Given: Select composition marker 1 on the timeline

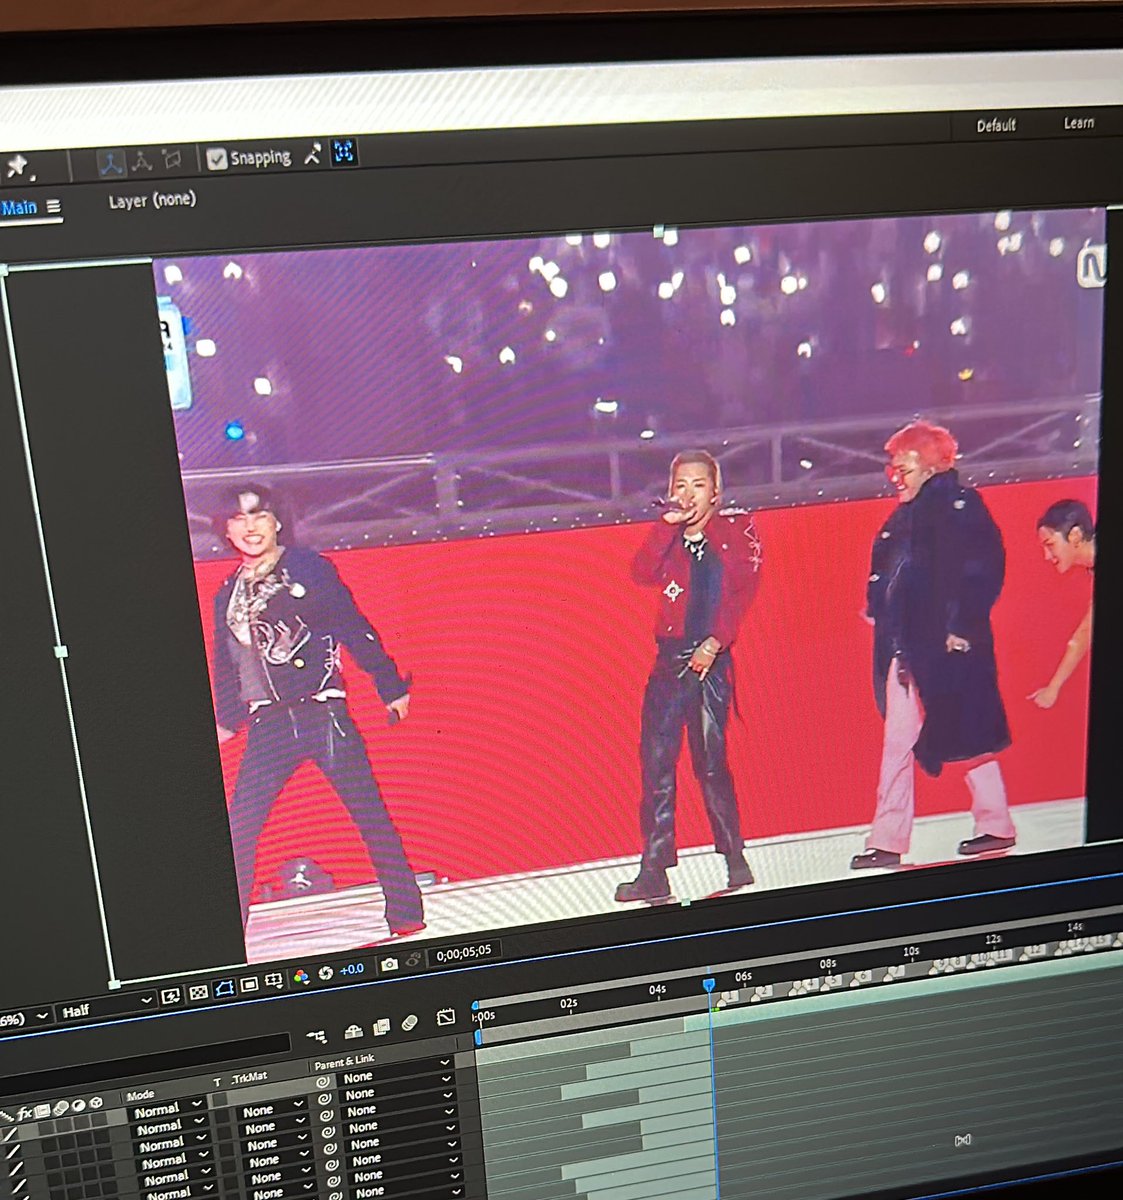Looking at the screenshot, I should tap(727, 997).
